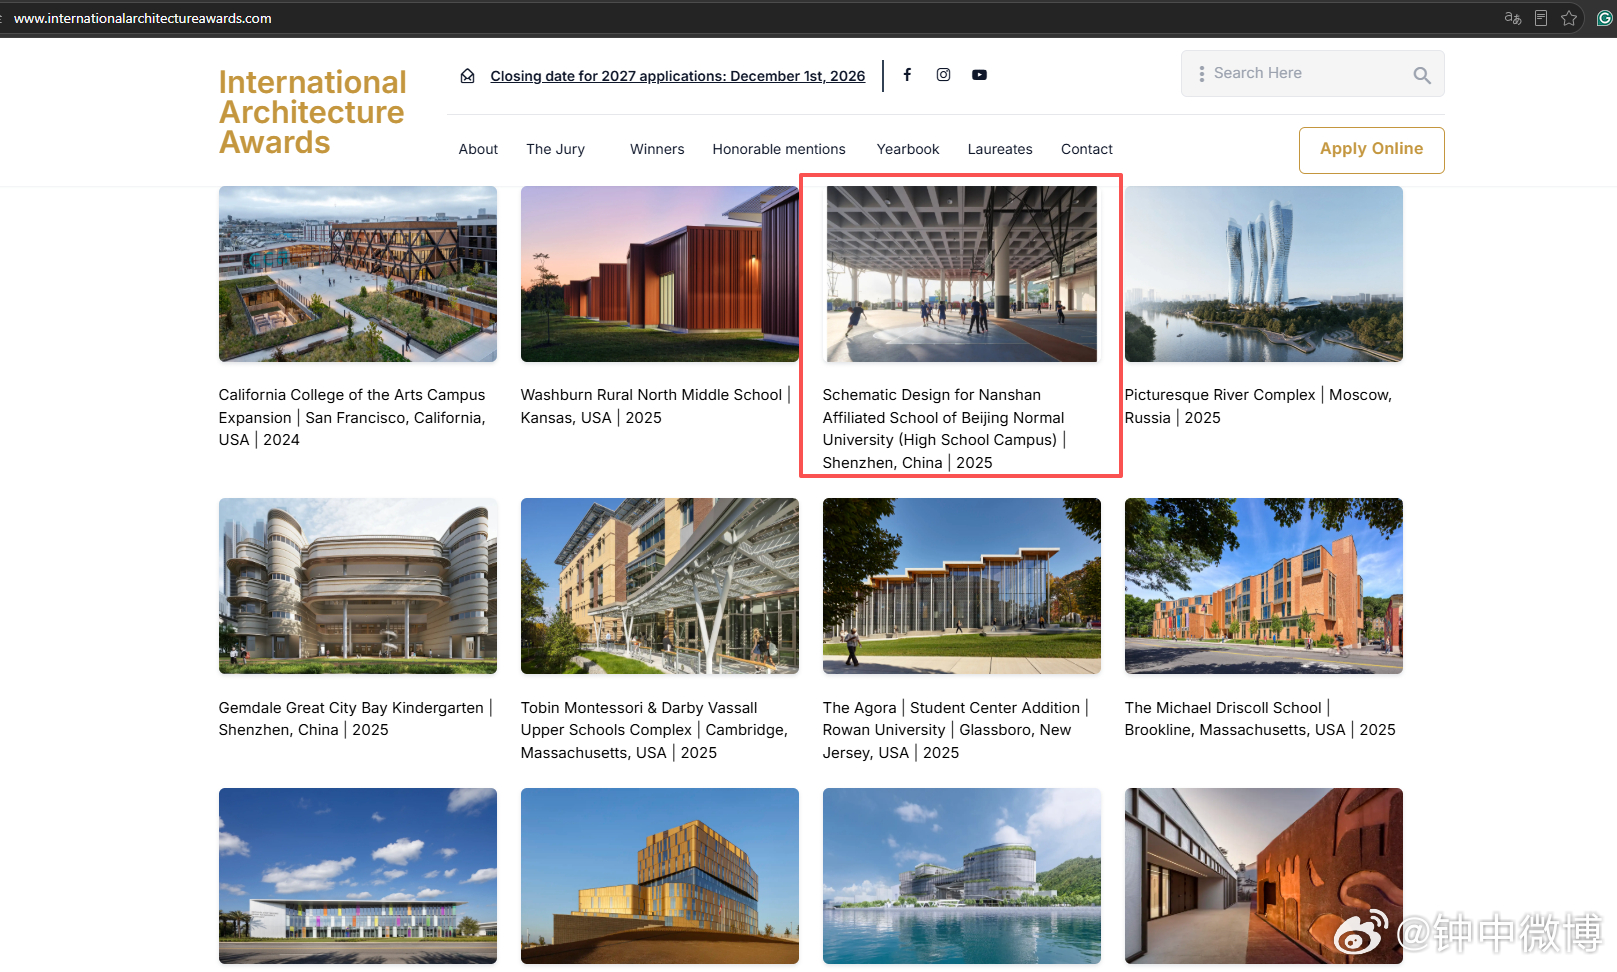Image resolution: width=1617 pixels, height=972 pixels.
Task: Open the About menu item
Action: (478, 149)
